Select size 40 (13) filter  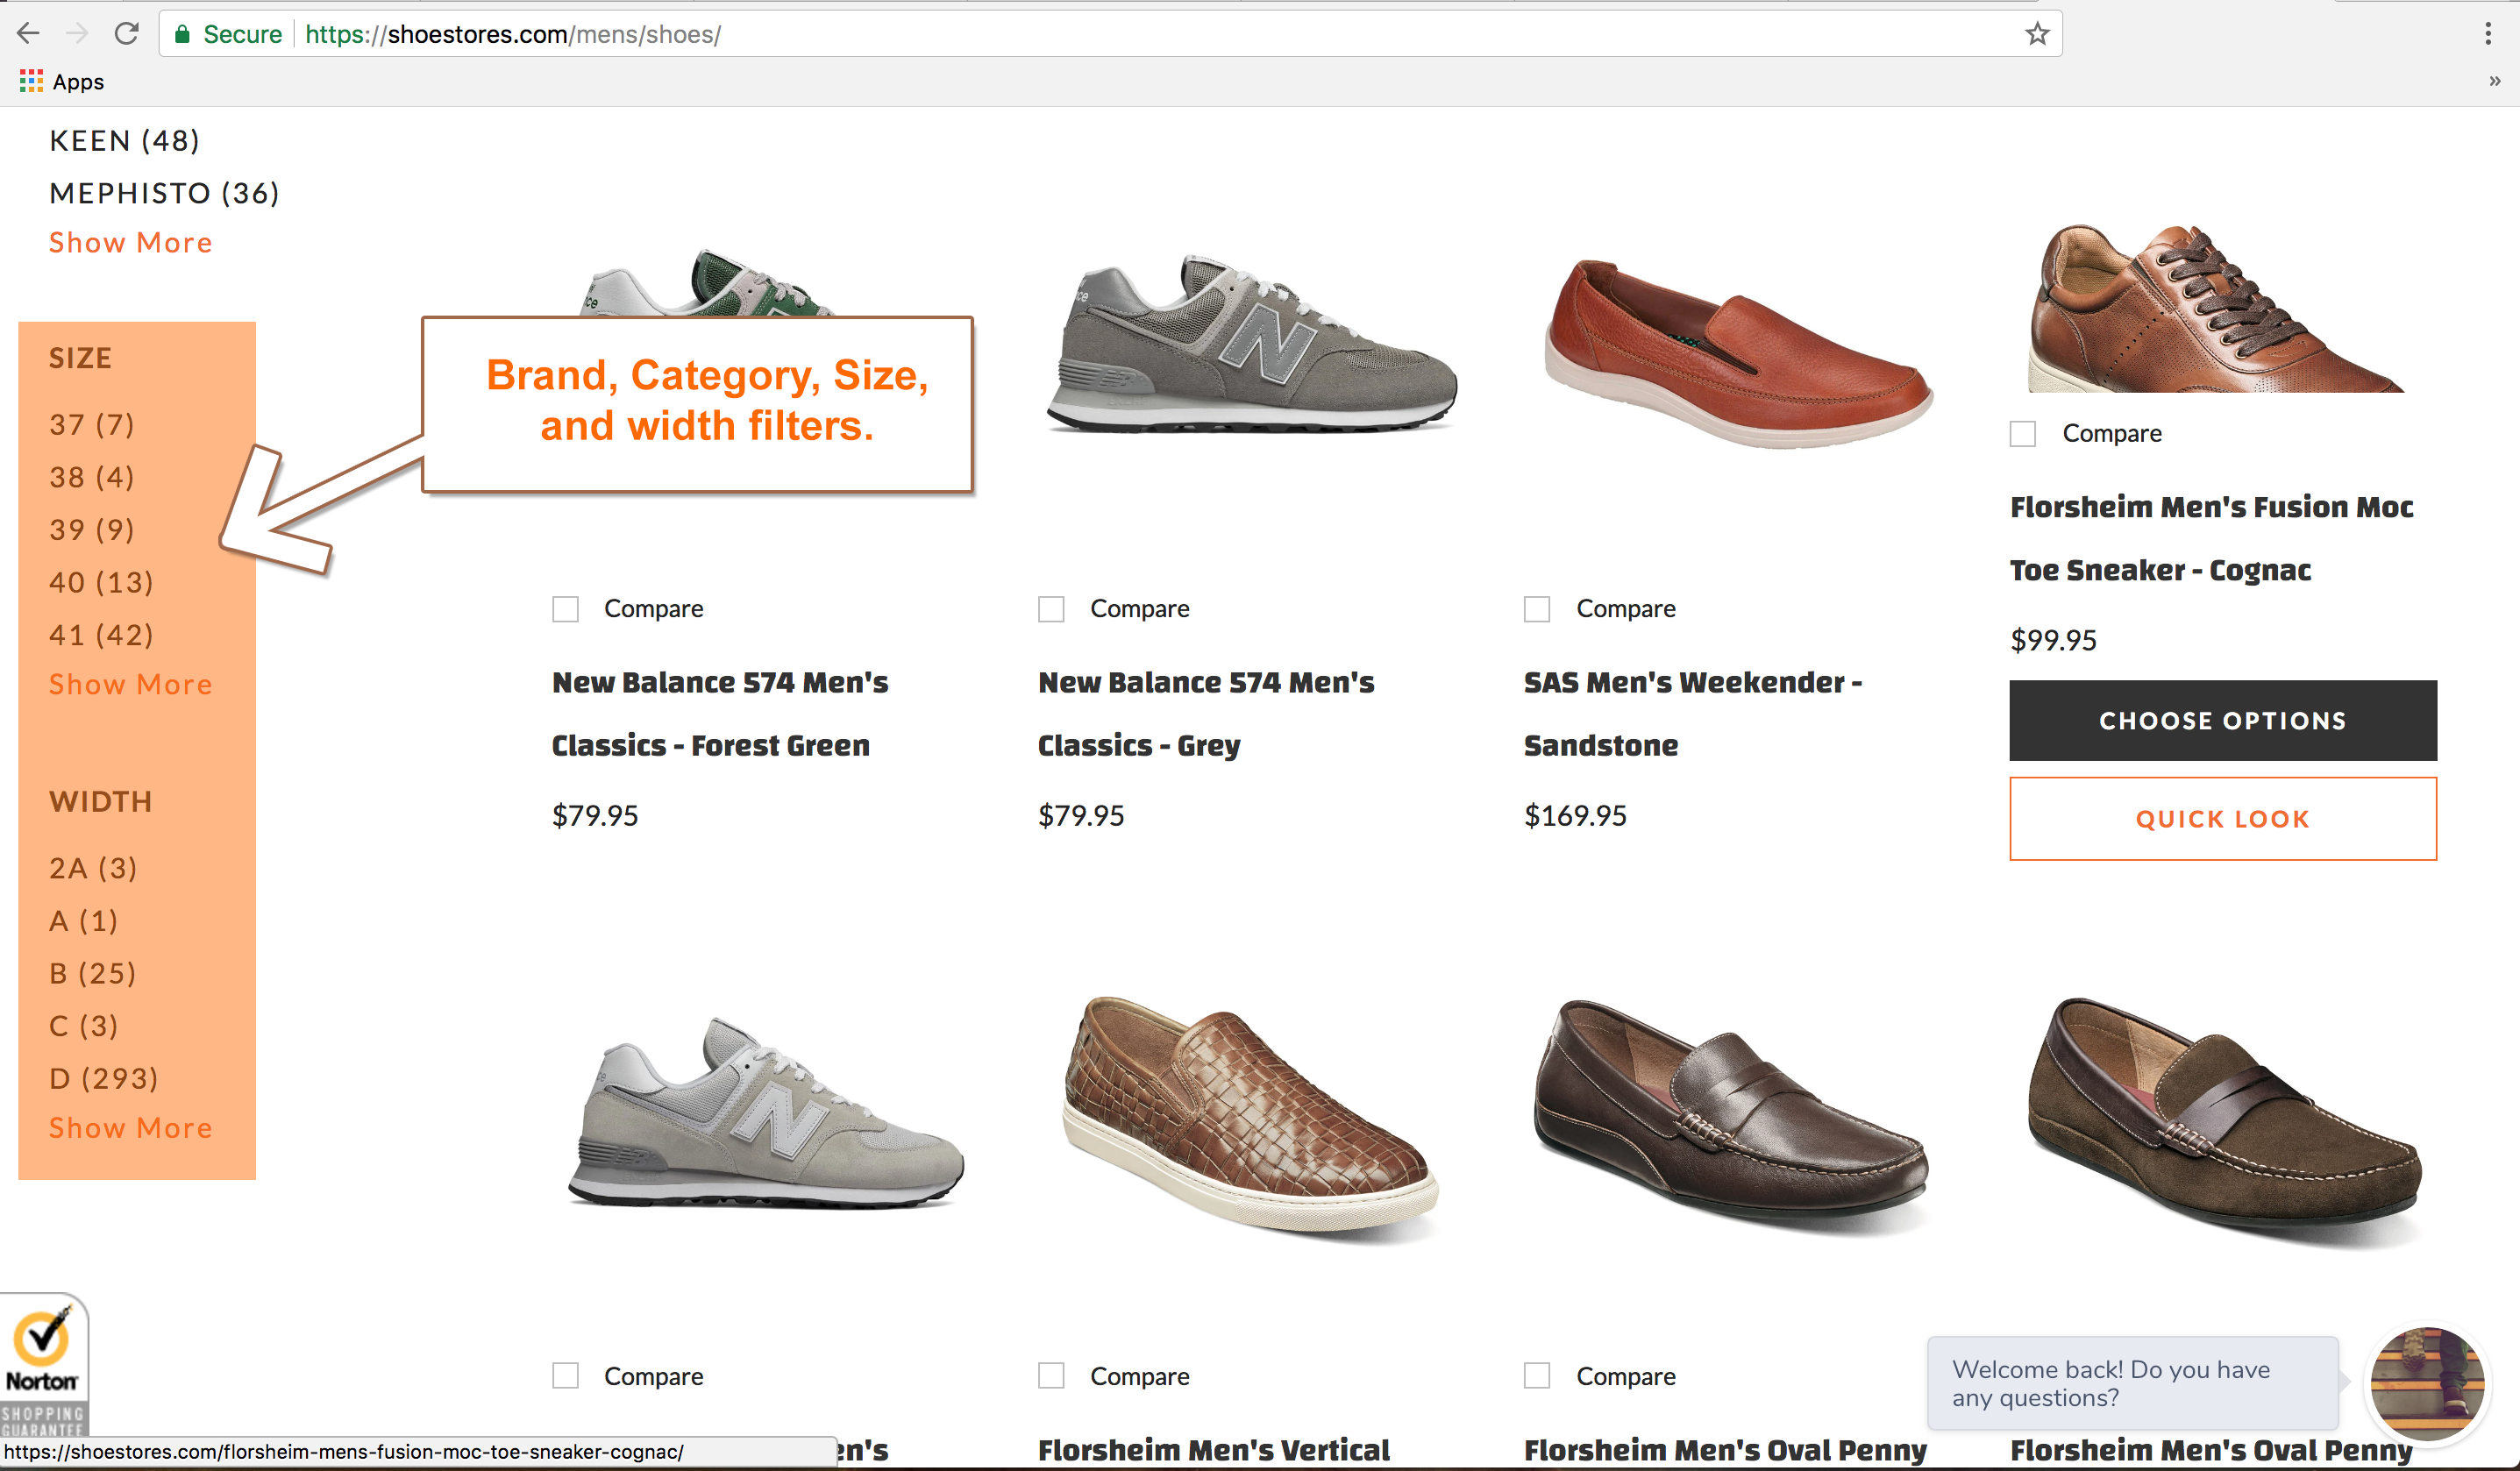[102, 582]
